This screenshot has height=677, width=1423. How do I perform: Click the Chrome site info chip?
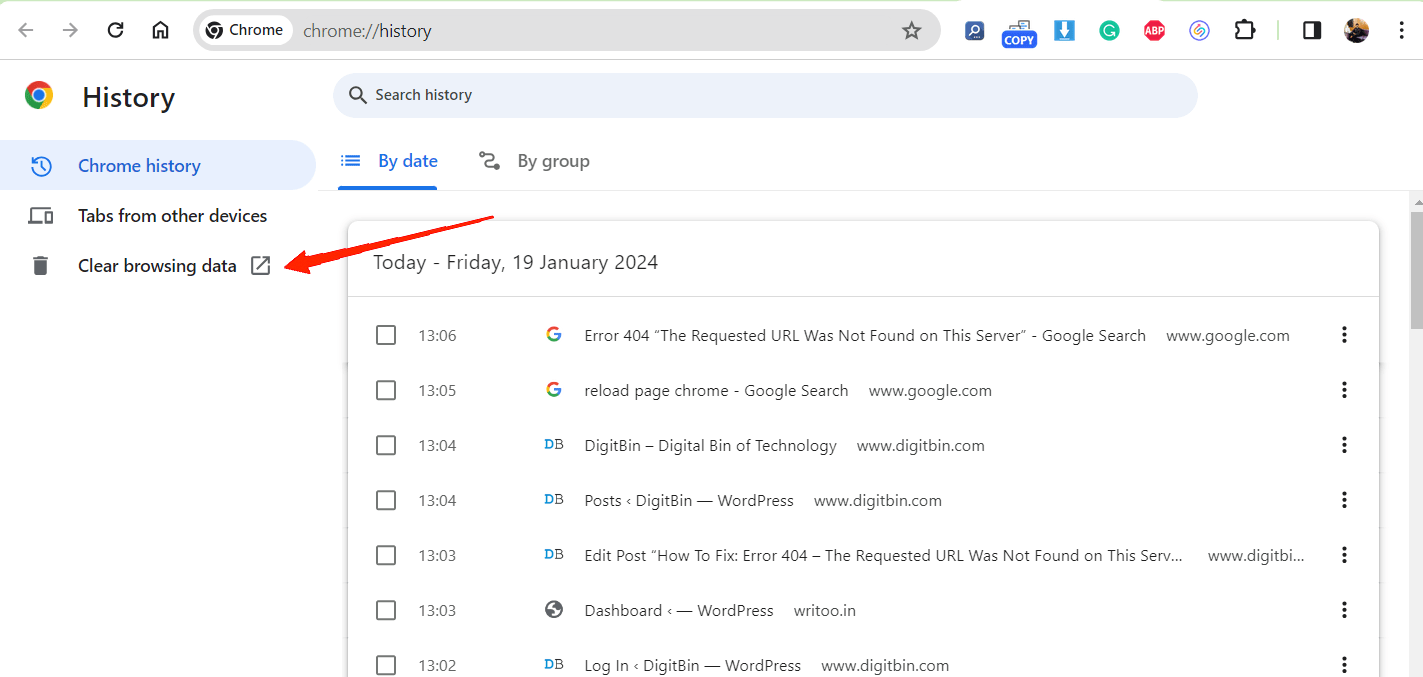tap(245, 30)
